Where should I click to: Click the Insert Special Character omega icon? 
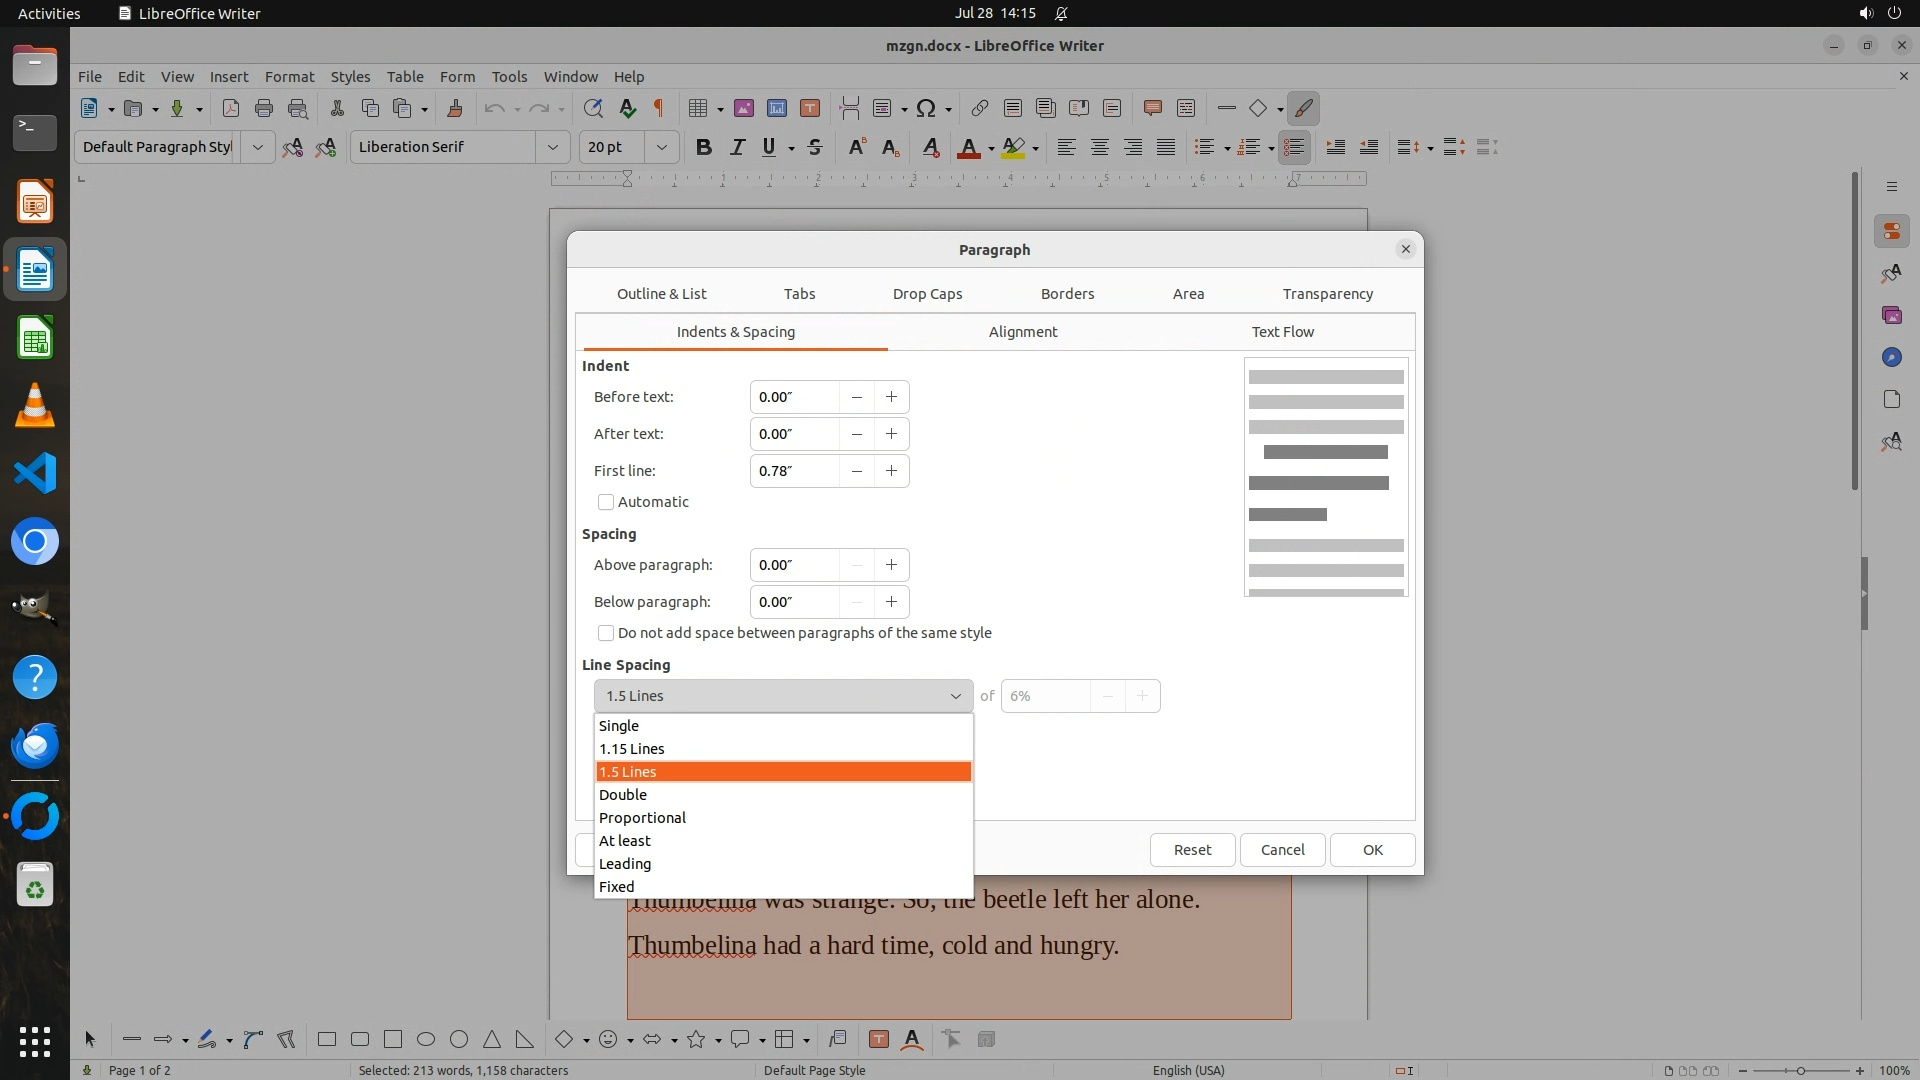926,108
